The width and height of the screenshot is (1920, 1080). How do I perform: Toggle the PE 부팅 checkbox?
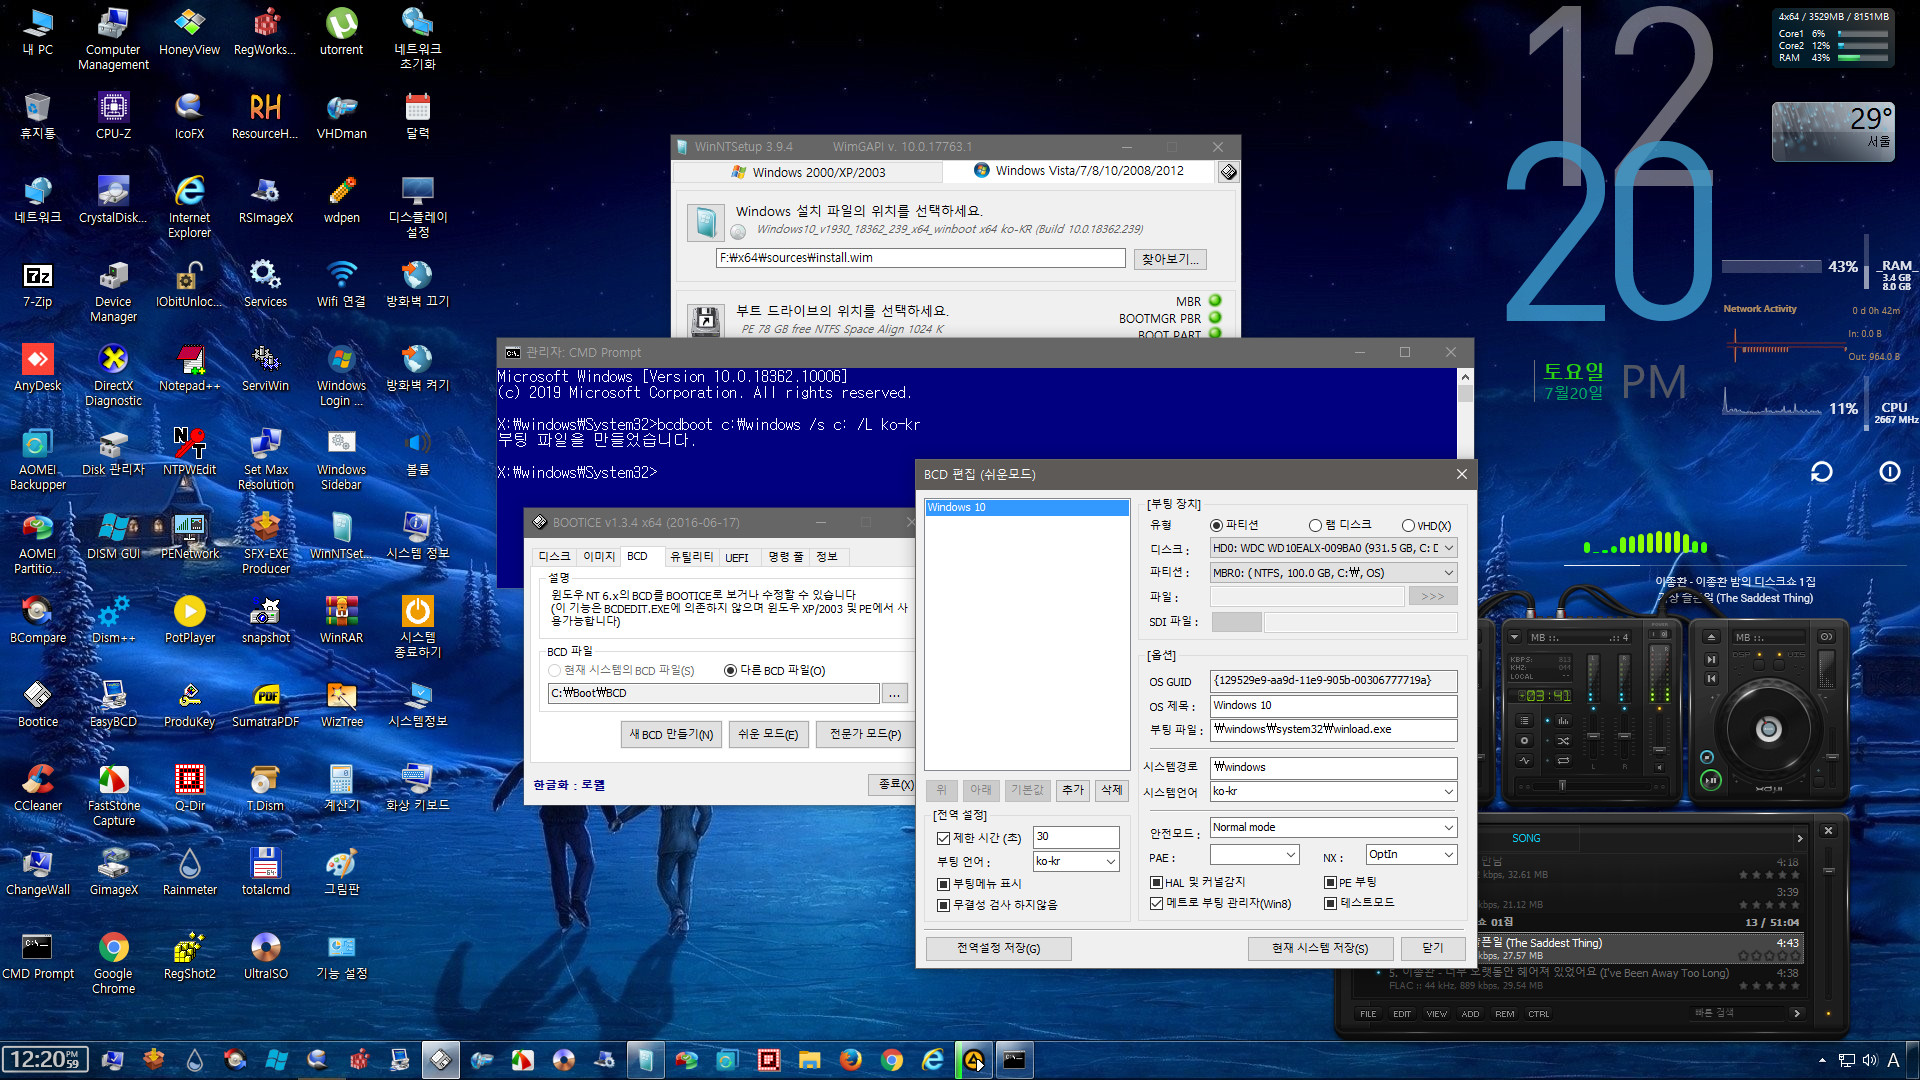coord(1330,882)
